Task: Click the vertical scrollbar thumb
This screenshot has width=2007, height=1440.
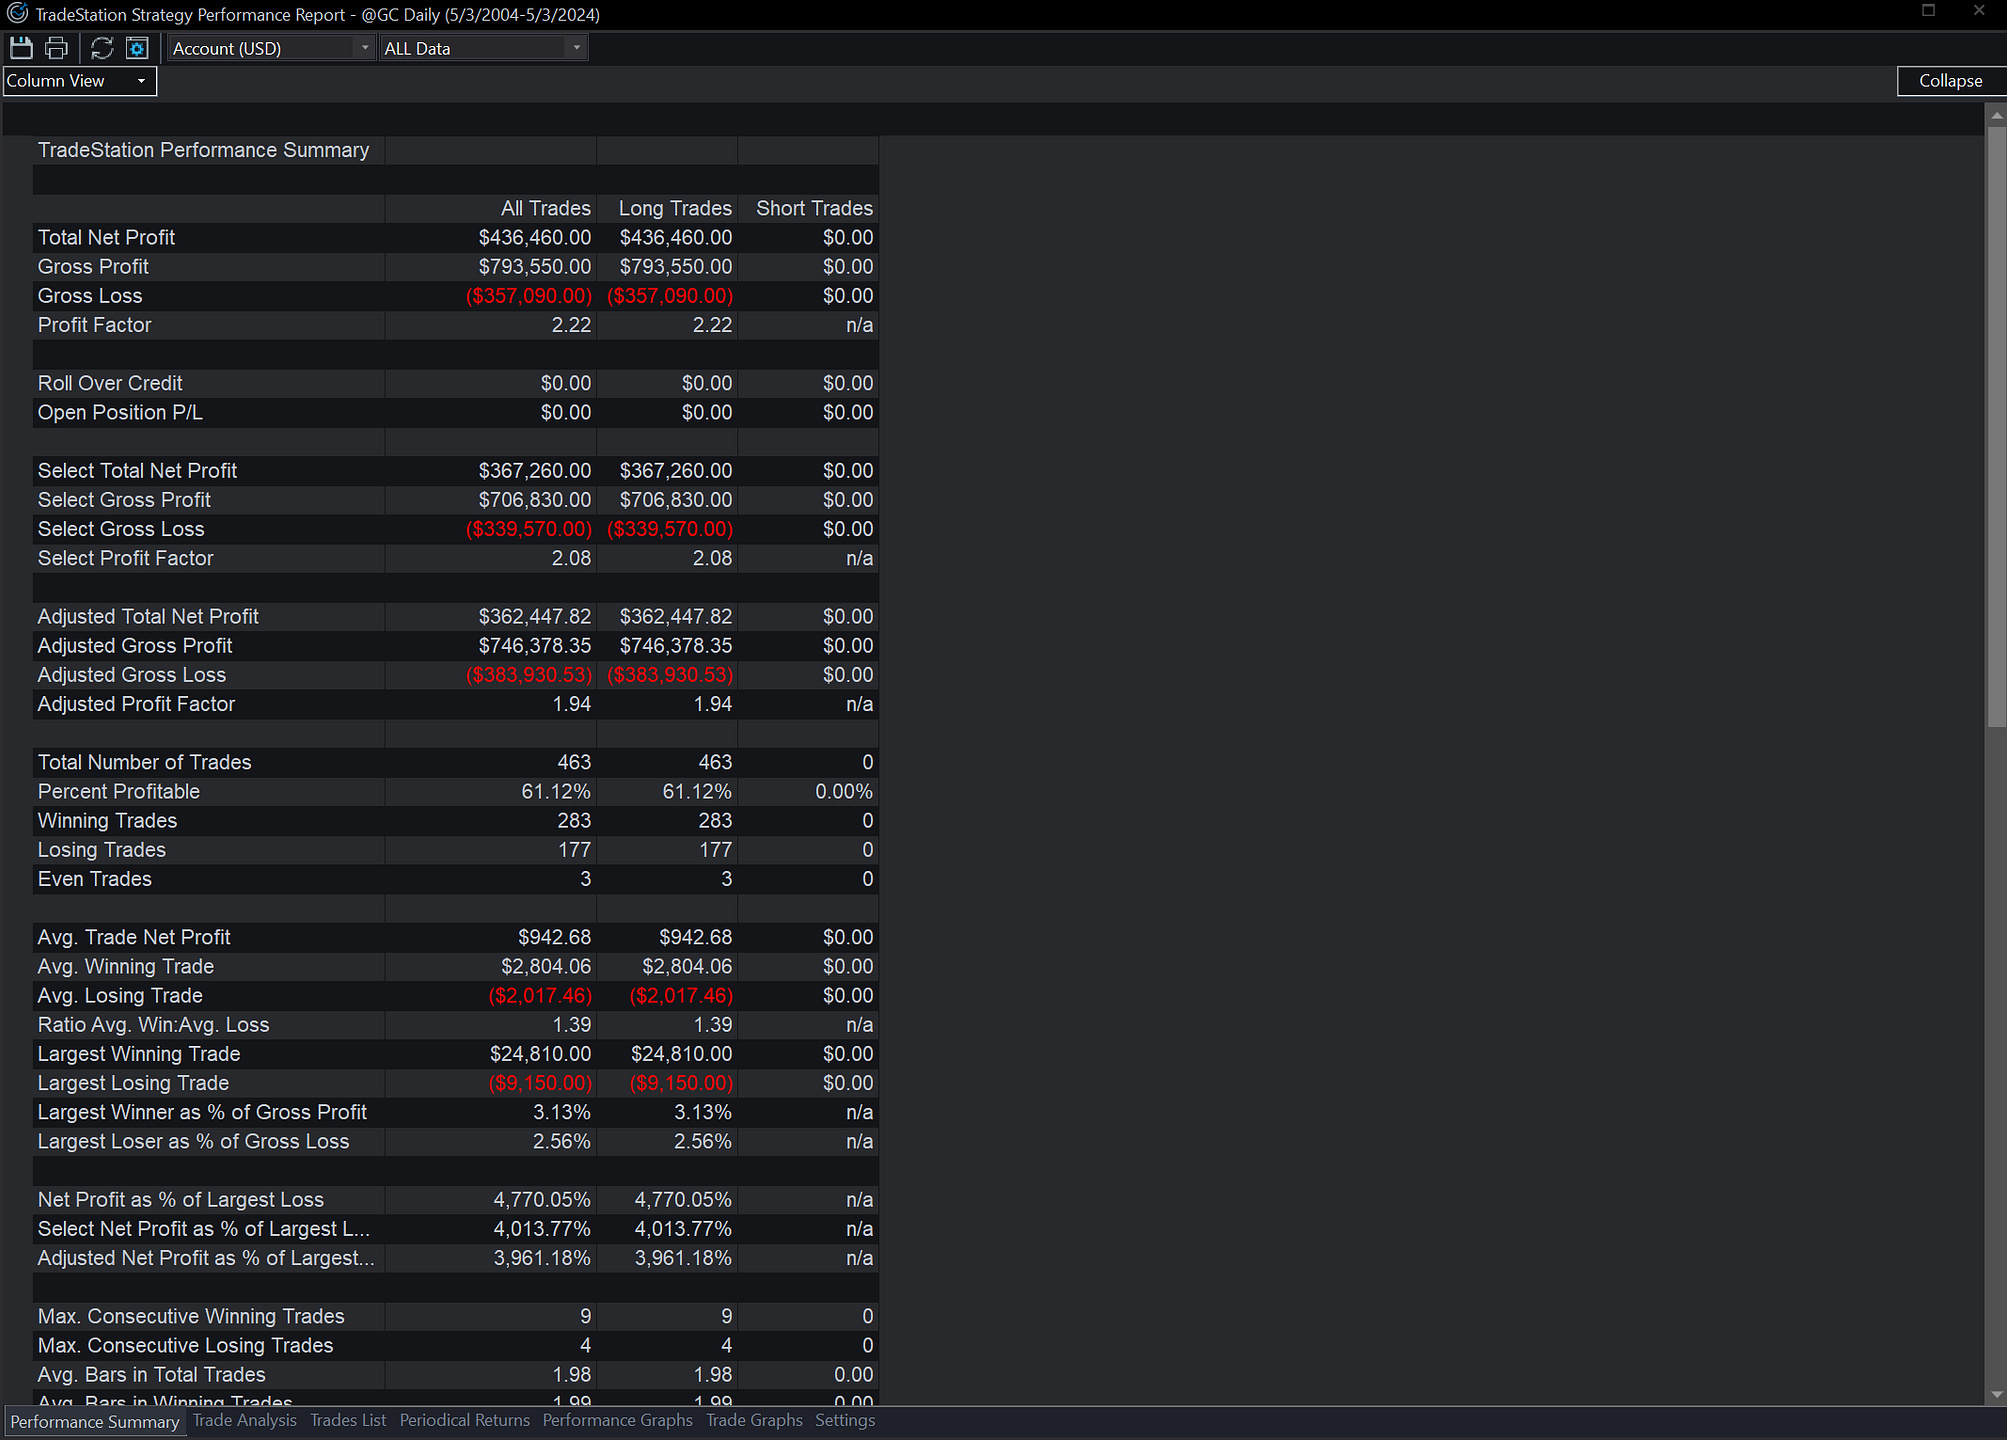Action: tap(1996, 426)
